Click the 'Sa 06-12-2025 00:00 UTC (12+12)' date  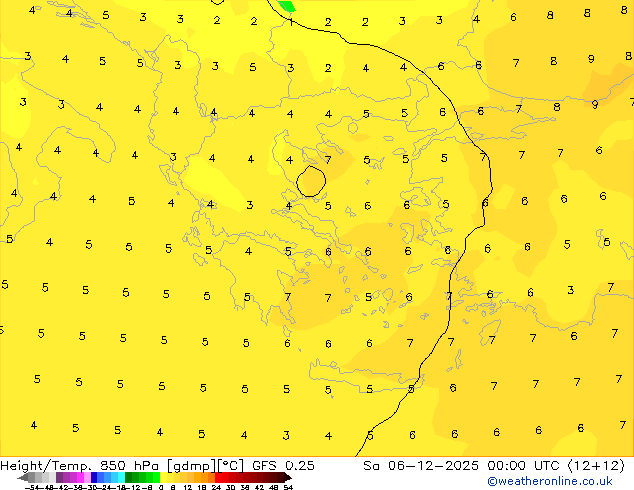coord(494,466)
